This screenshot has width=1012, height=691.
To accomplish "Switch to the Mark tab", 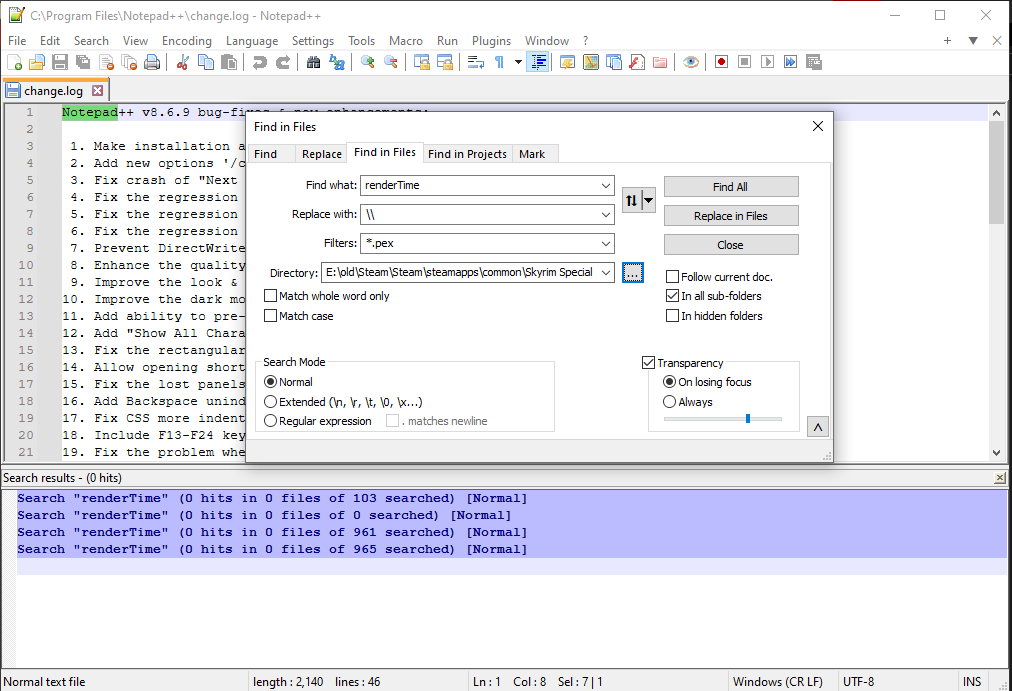I will pyautogui.click(x=532, y=154).
